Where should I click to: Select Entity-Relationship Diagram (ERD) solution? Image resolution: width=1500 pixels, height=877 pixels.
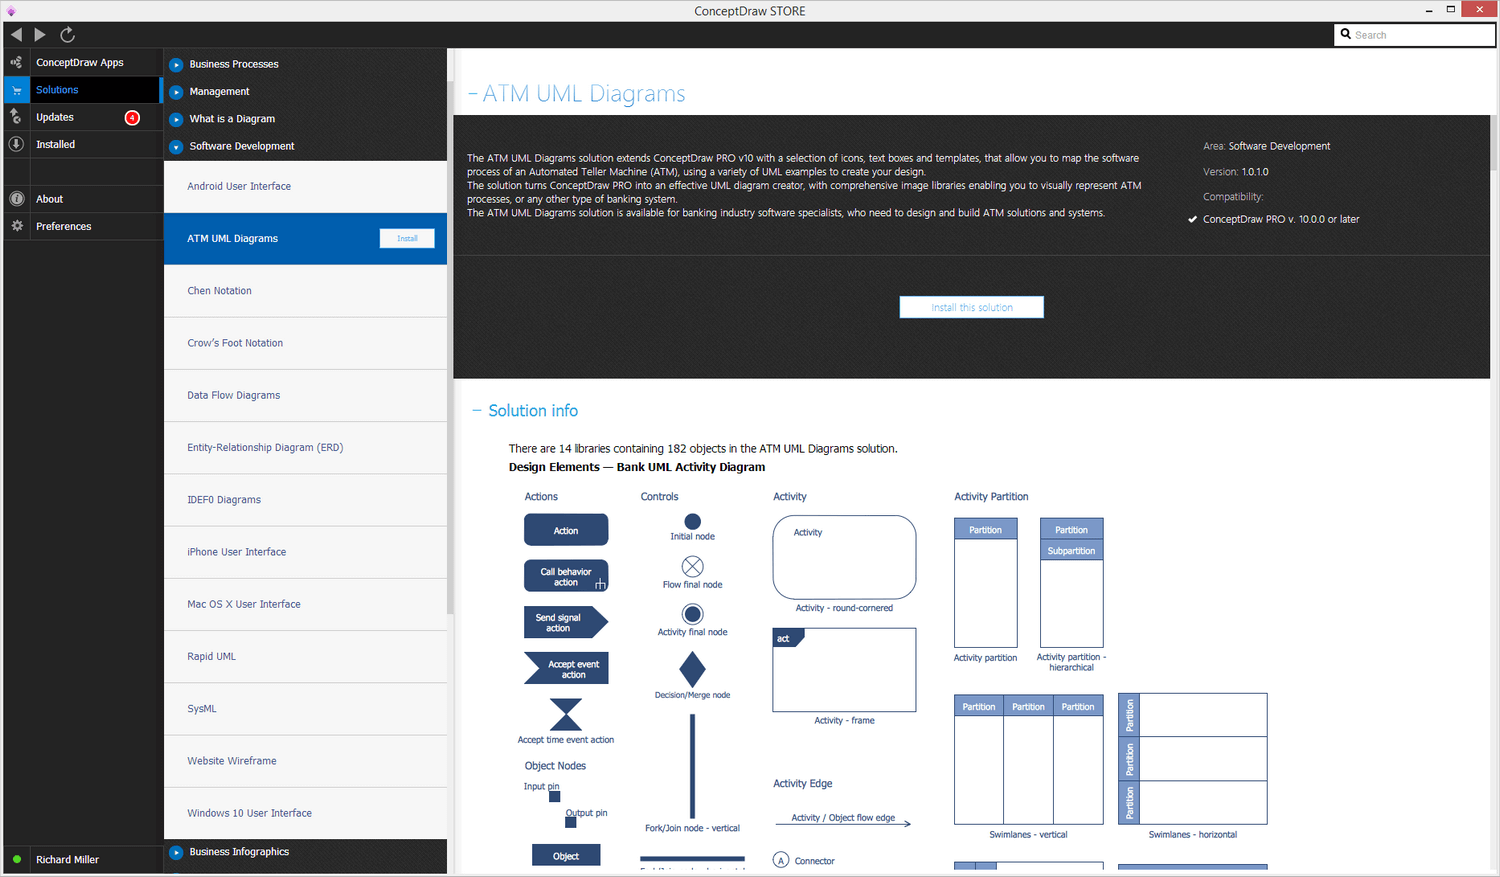pyautogui.click(x=305, y=447)
